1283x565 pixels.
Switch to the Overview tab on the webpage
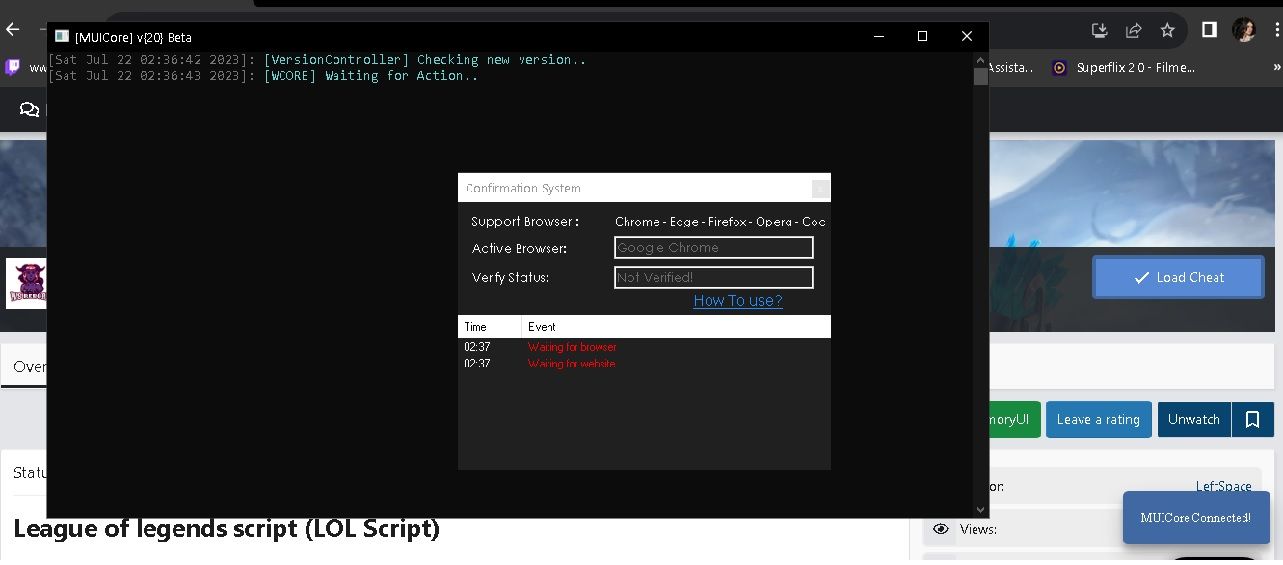(29, 366)
